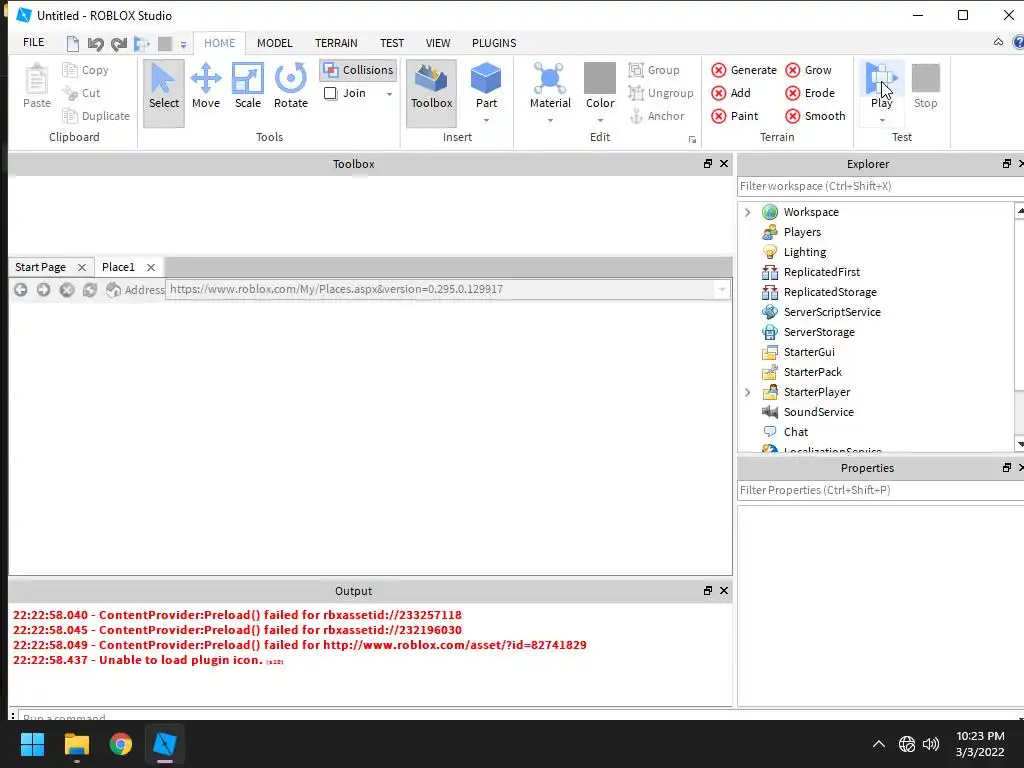Screen dimensions: 1024x768
Task: Click the Duplicate button
Action: [96, 116]
